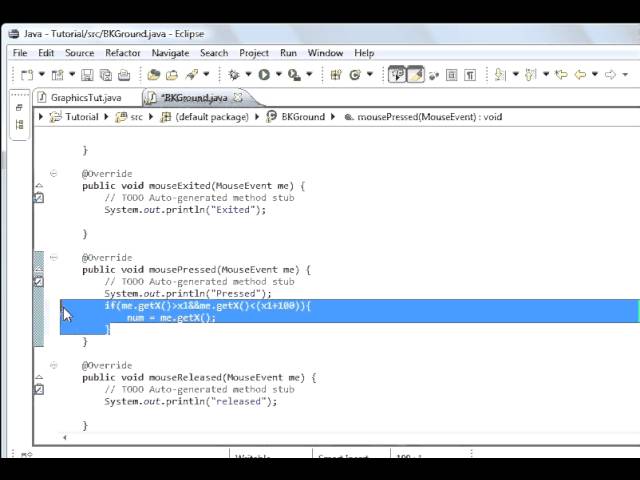Open the Refactor menu
The image size is (640, 480).
[x=123, y=53]
